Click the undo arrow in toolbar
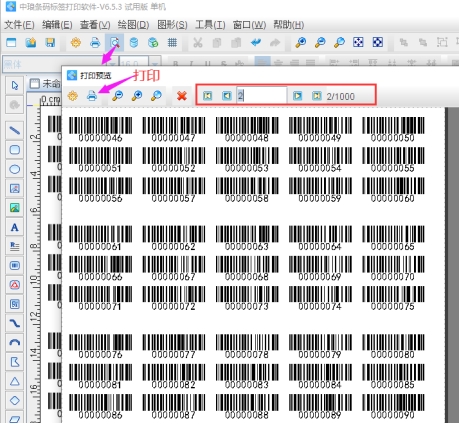The height and width of the screenshot is (424, 460). [256, 42]
